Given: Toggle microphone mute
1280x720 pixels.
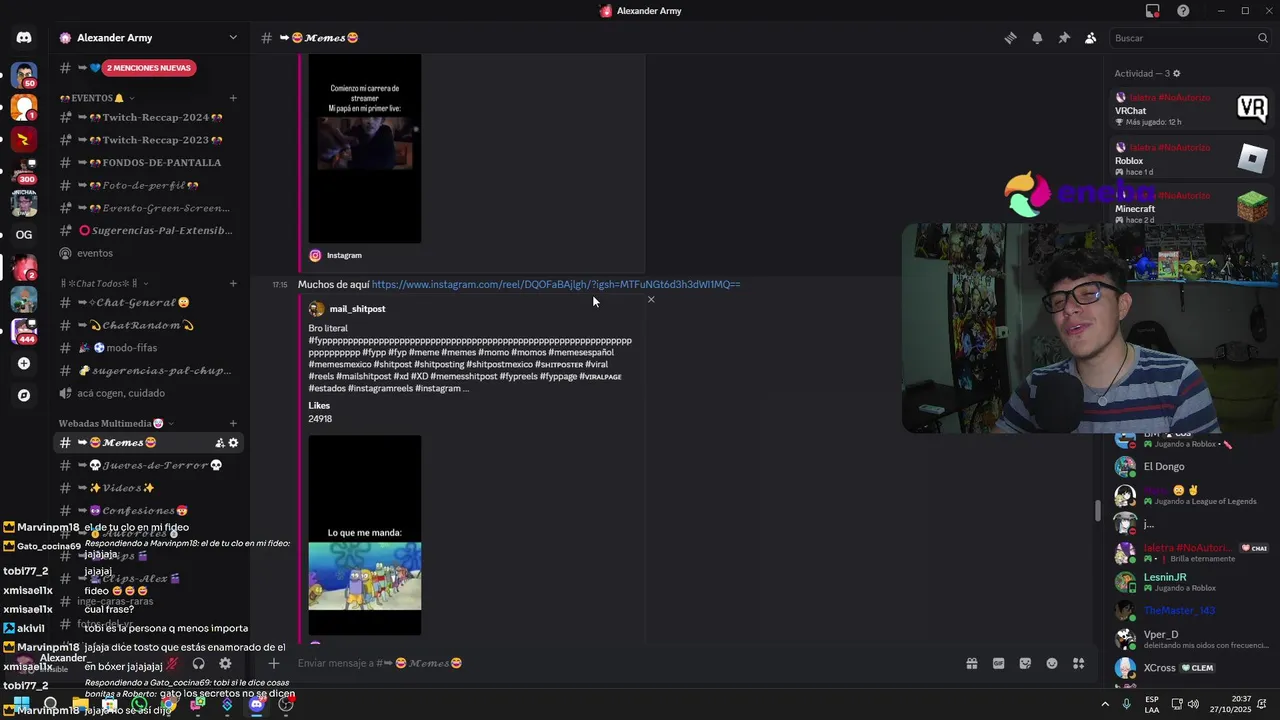Looking at the screenshot, I should pyautogui.click(x=172, y=663).
